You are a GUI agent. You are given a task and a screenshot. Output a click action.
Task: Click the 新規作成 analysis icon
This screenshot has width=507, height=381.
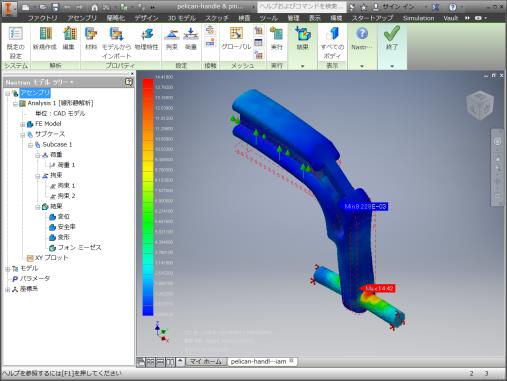(x=45, y=33)
